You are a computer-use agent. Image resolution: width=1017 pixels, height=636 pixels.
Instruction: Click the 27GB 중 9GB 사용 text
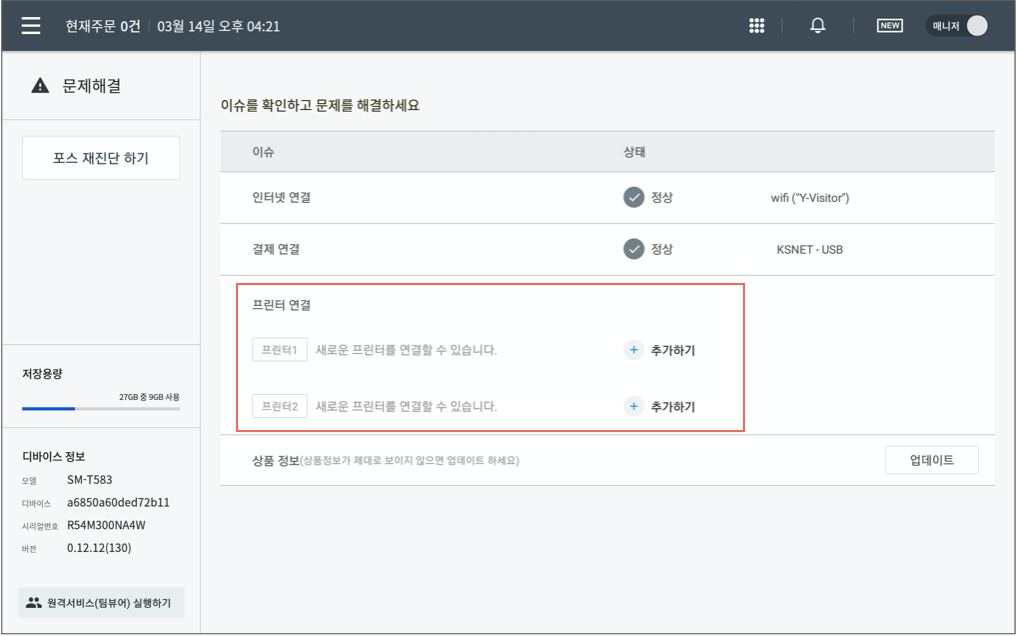149,397
